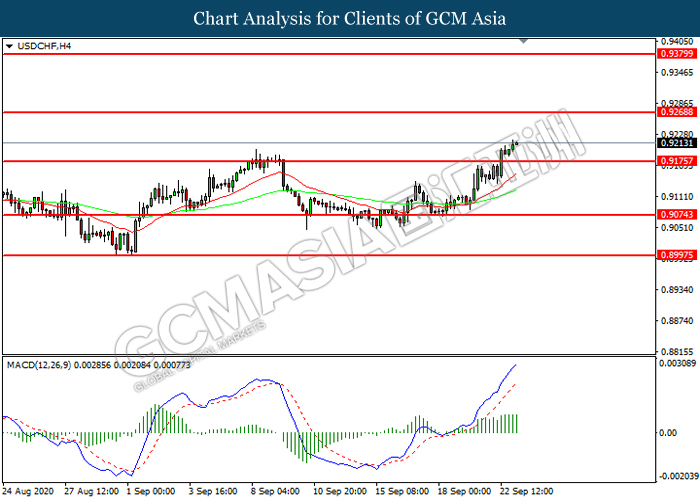This screenshot has height=500, width=700.
Task: Click the current price tag 0.92131
Action: [x=677, y=143]
